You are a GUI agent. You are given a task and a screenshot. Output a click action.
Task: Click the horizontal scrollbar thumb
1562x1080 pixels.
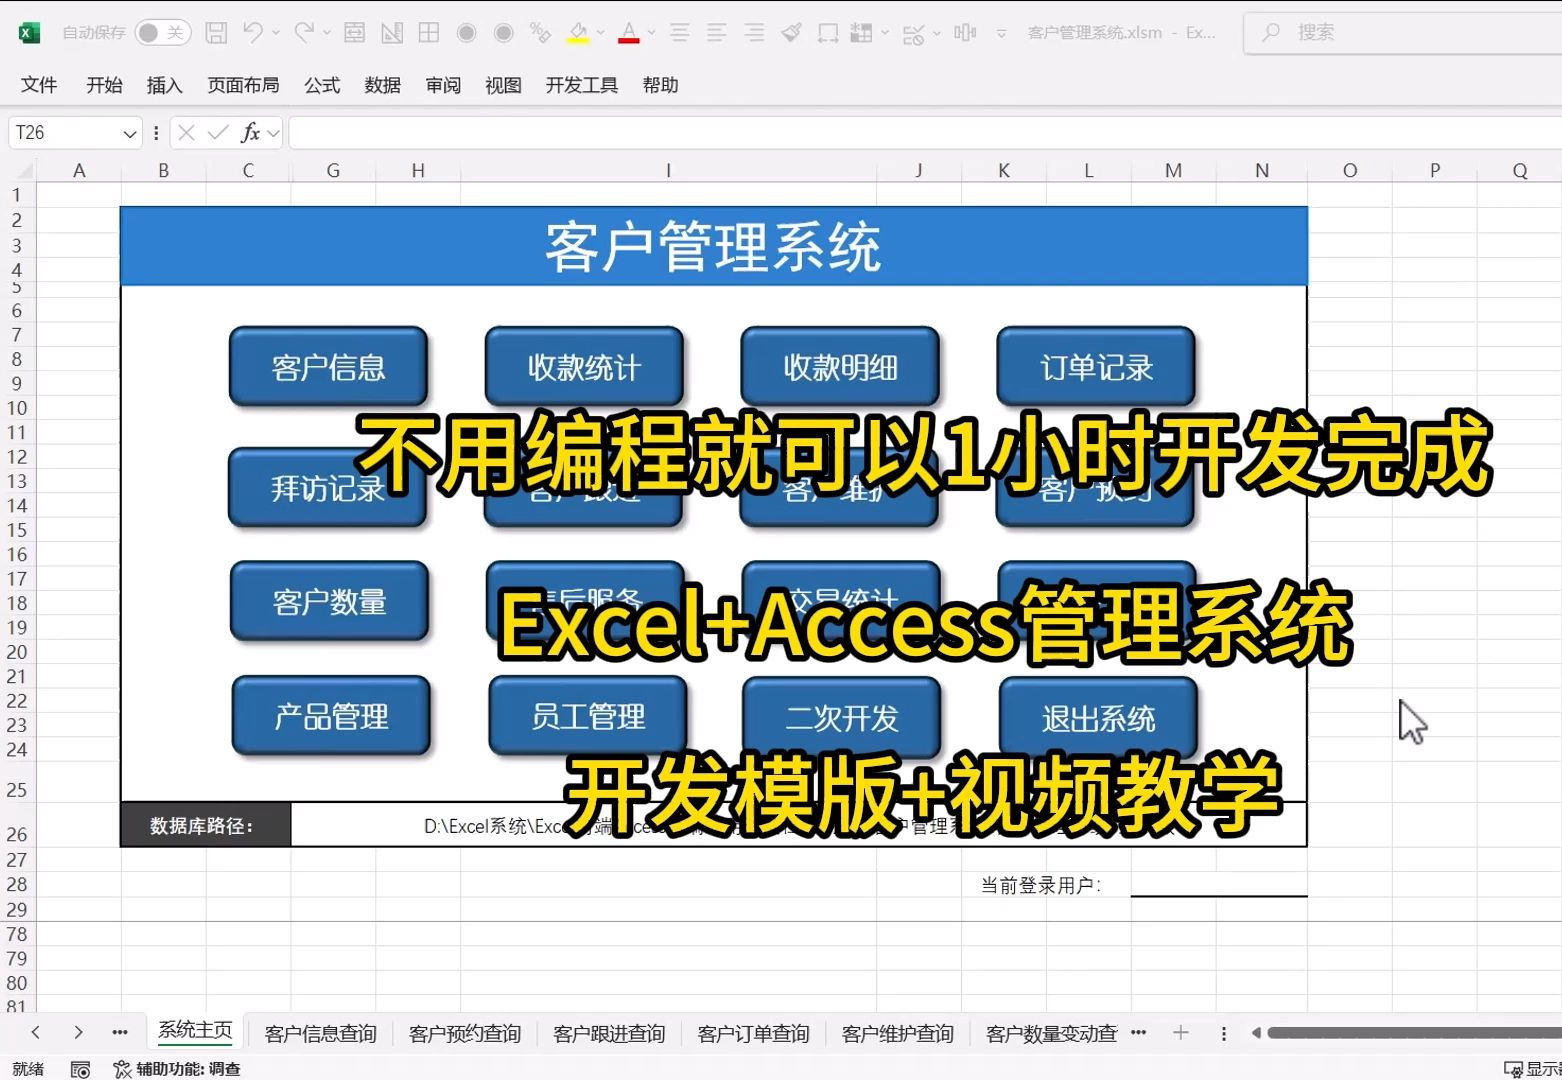pyautogui.click(x=1414, y=1032)
